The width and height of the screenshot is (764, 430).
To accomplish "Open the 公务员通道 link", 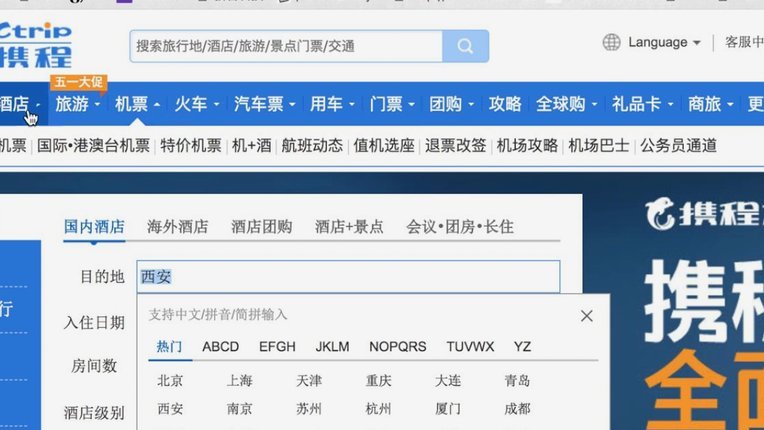I will click(678, 146).
